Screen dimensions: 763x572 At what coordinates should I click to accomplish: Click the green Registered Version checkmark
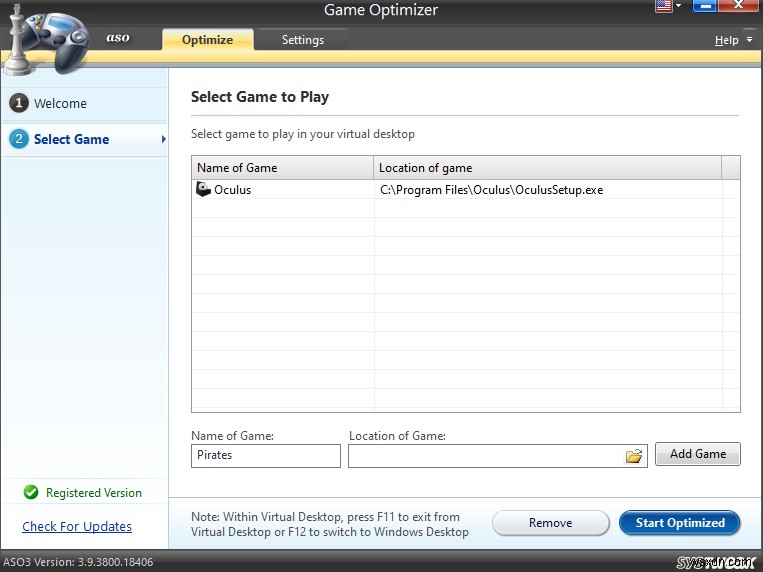(x=31, y=492)
